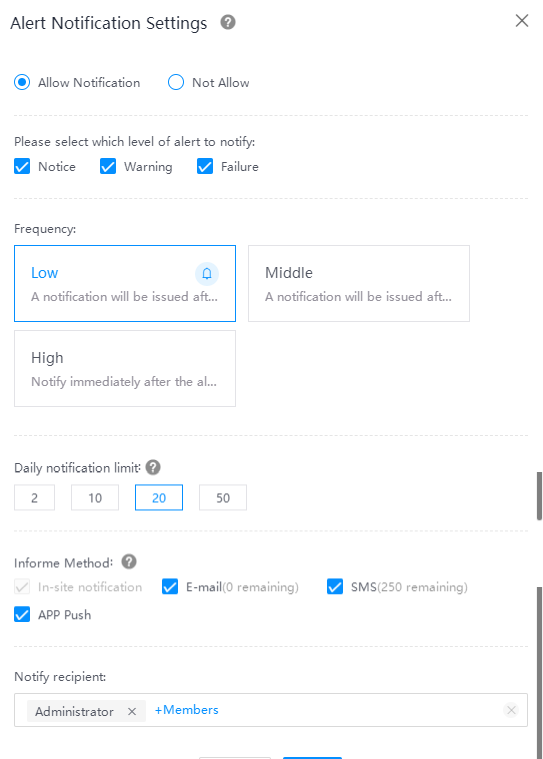This screenshot has height=759, width=543.
Task: Remove Administrator tag with its X icon
Action: (132, 712)
